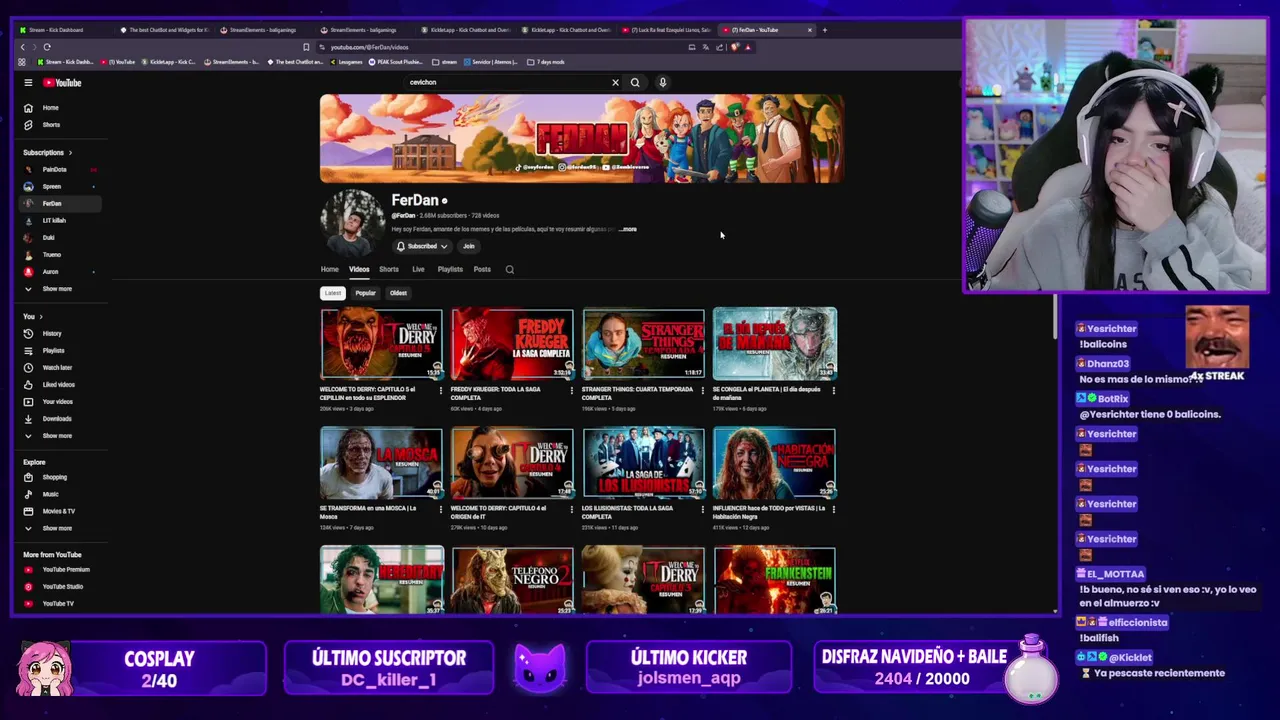Select the Popular filter chip
Image resolution: width=1280 pixels, height=720 pixels.
[x=365, y=293]
